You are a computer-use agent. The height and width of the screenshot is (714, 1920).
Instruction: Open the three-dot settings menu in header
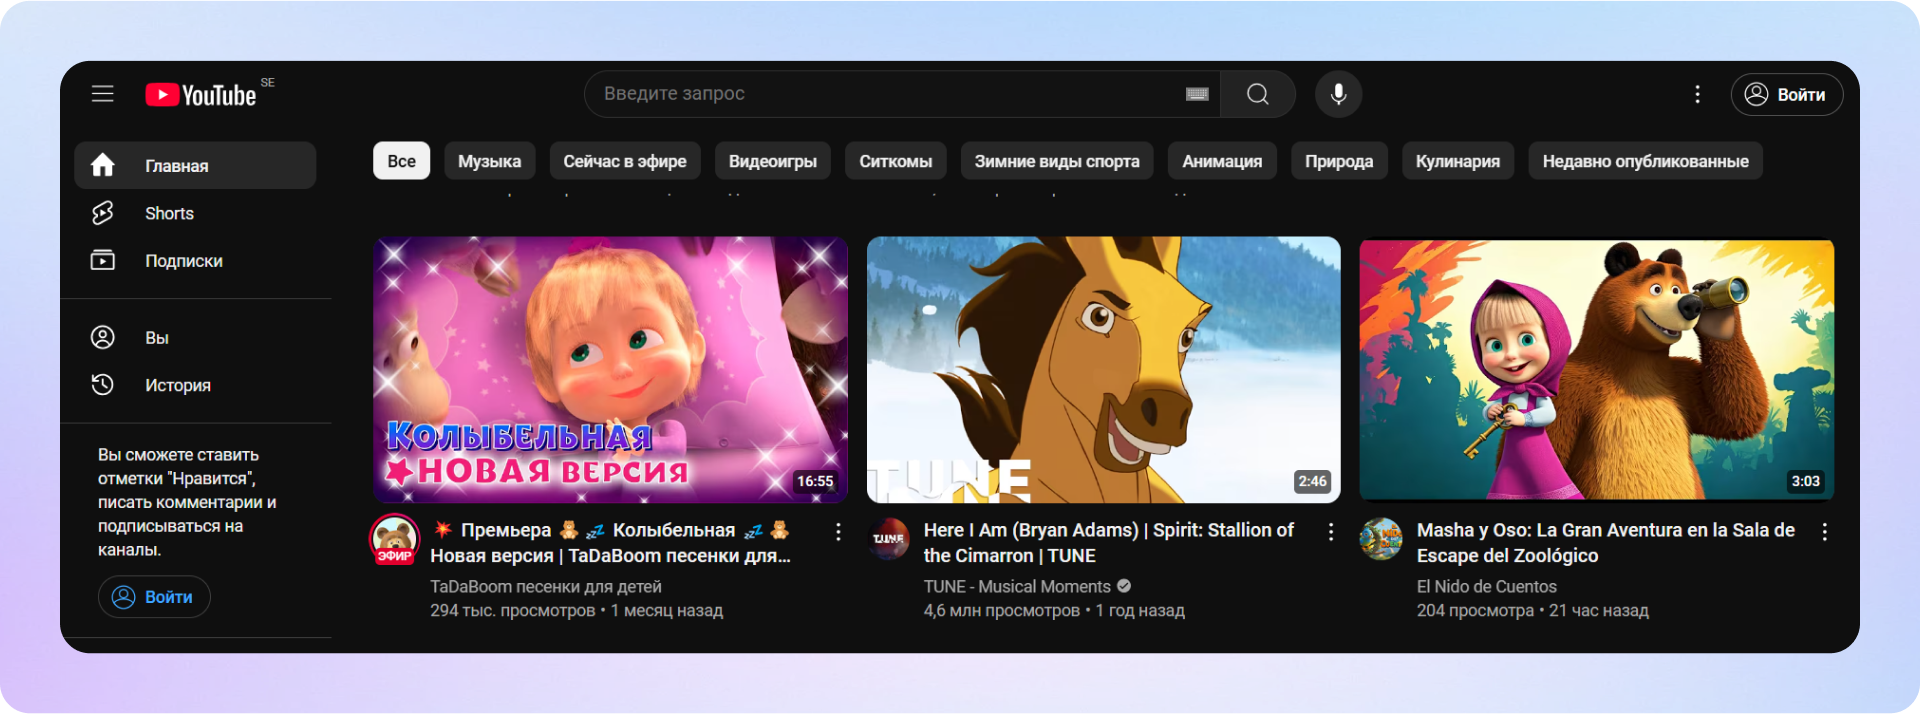1697,94
